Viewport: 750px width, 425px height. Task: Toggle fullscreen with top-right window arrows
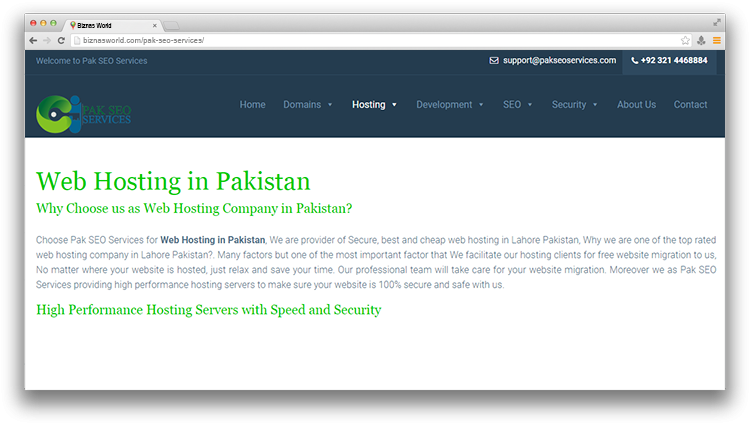[x=717, y=22]
